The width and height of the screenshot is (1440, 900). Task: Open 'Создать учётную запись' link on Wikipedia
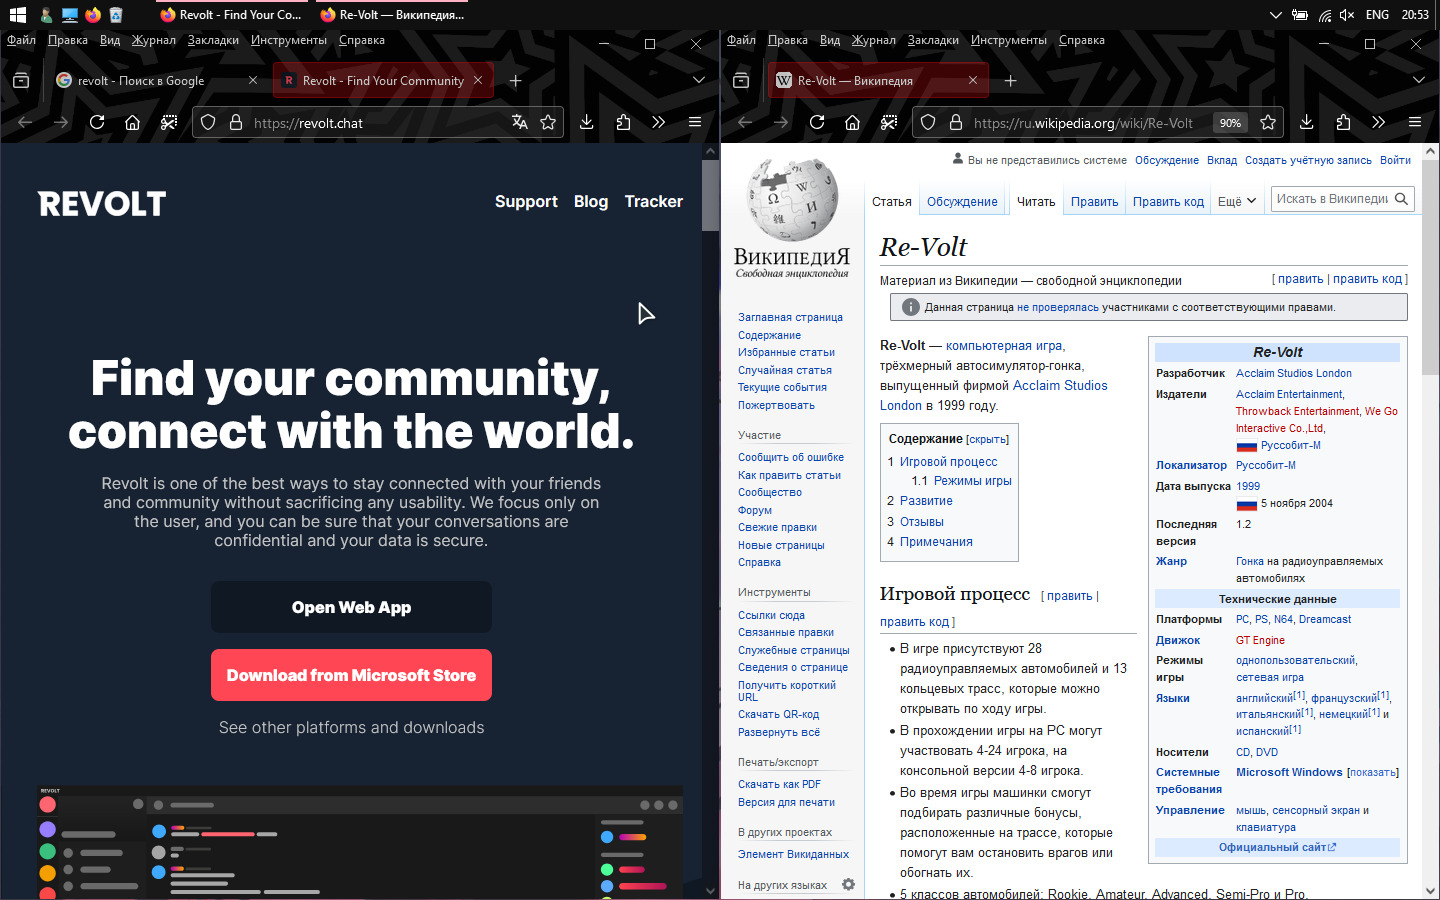click(1308, 160)
